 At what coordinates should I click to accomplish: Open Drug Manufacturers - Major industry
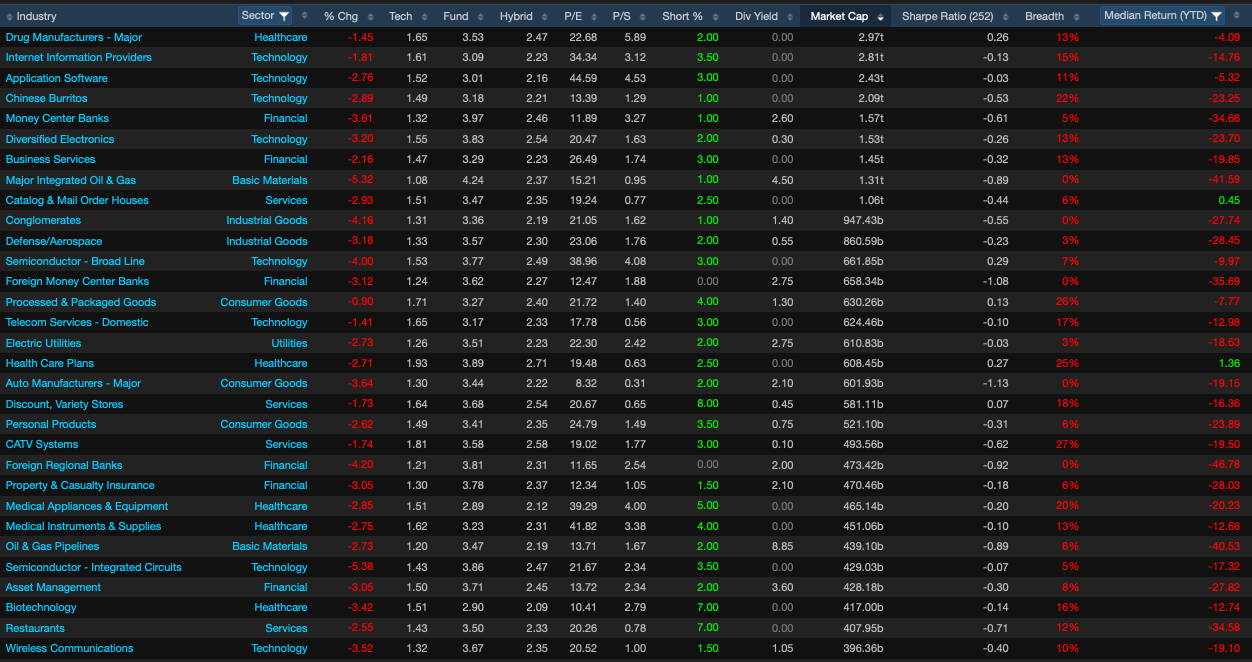coord(74,37)
